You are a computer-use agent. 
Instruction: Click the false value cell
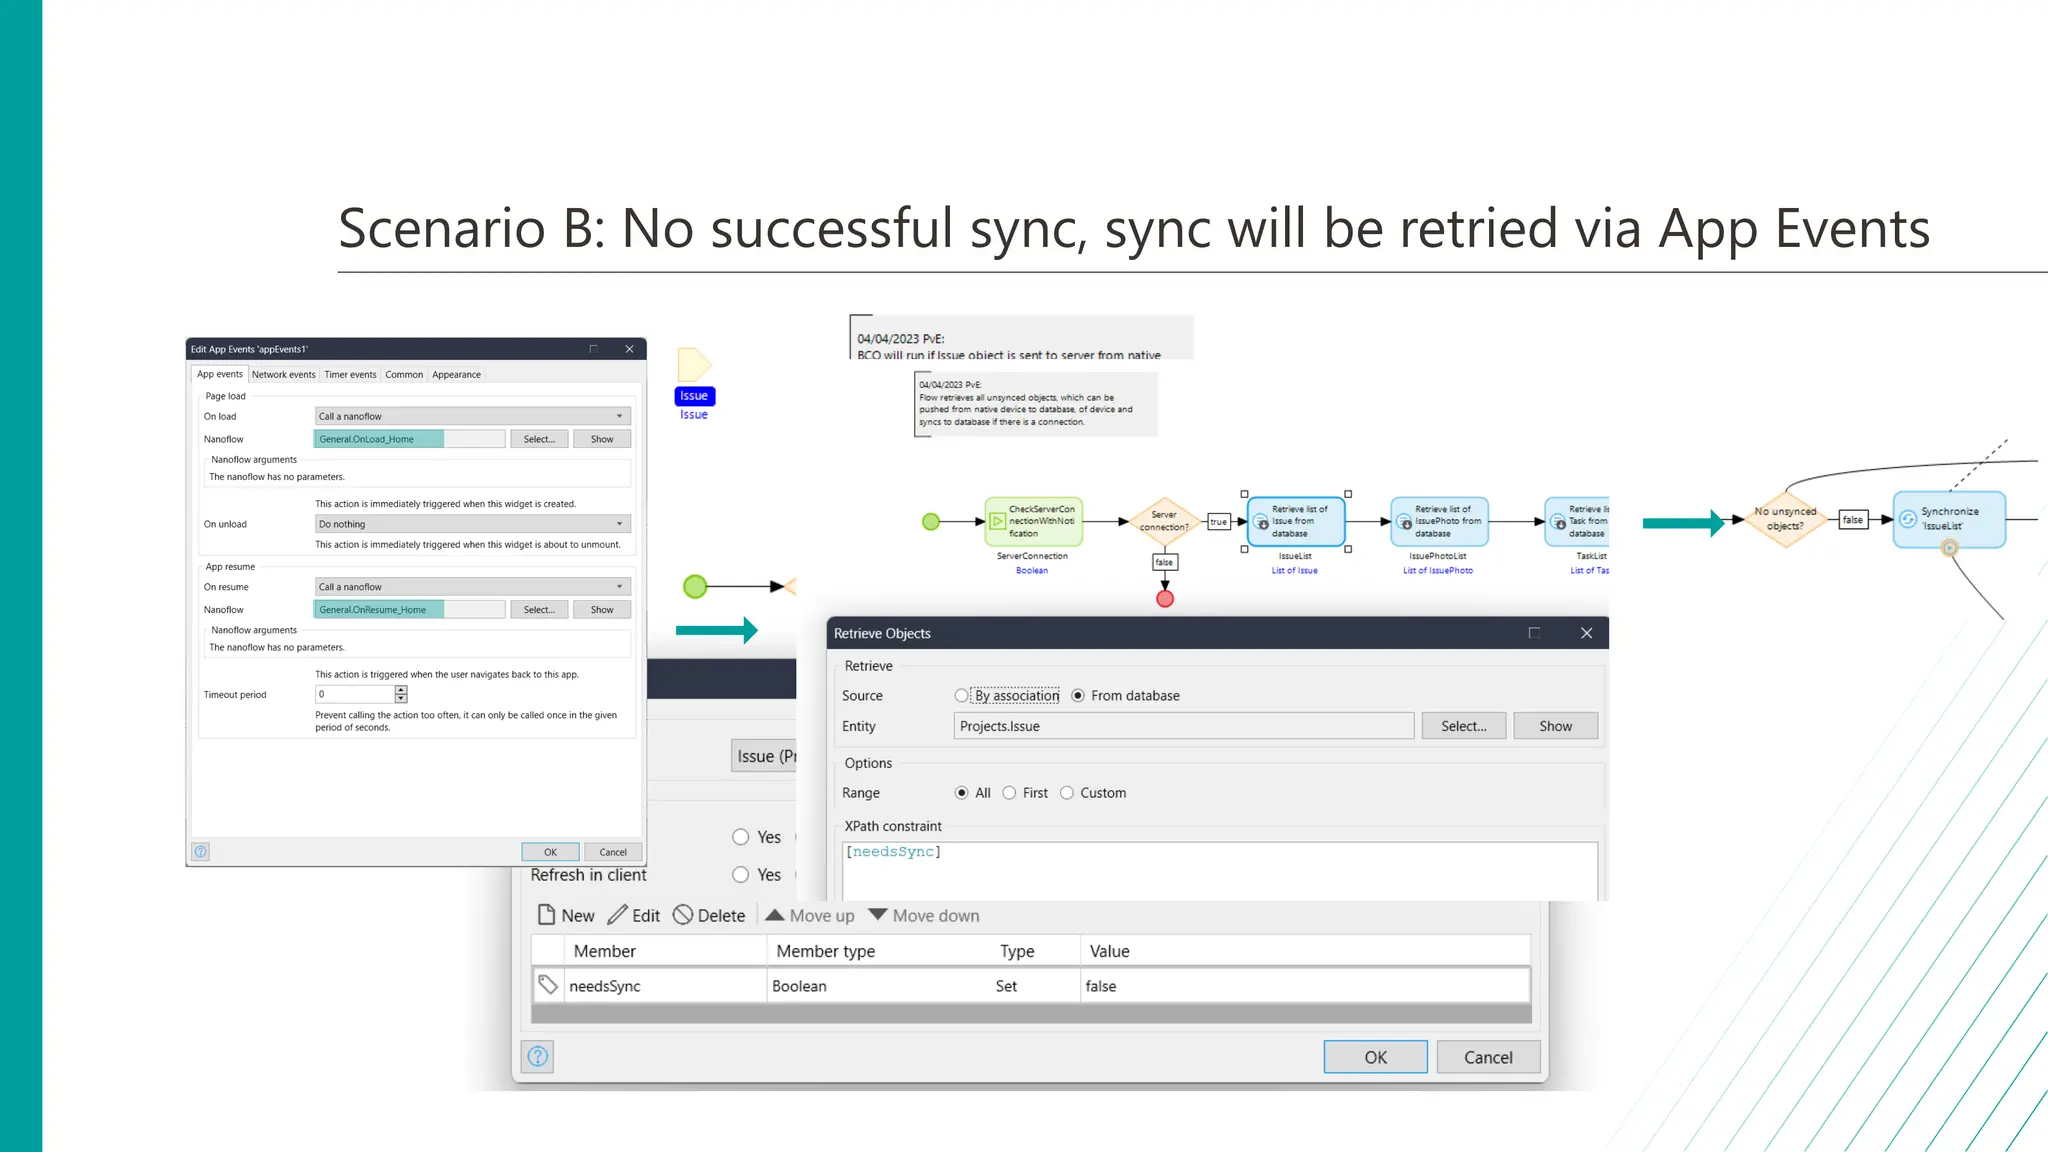click(1305, 986)
